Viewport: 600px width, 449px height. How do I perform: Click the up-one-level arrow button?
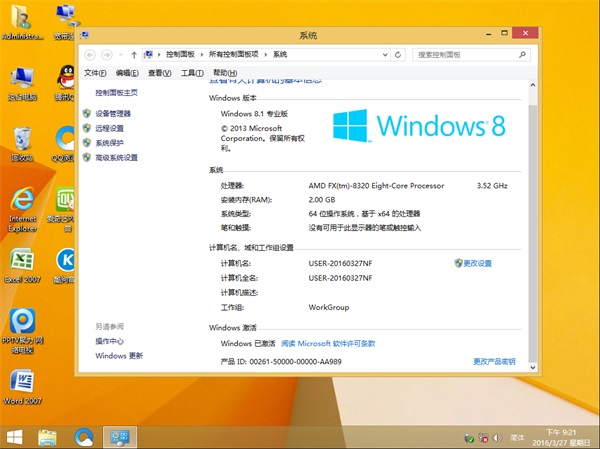point(134,54)
